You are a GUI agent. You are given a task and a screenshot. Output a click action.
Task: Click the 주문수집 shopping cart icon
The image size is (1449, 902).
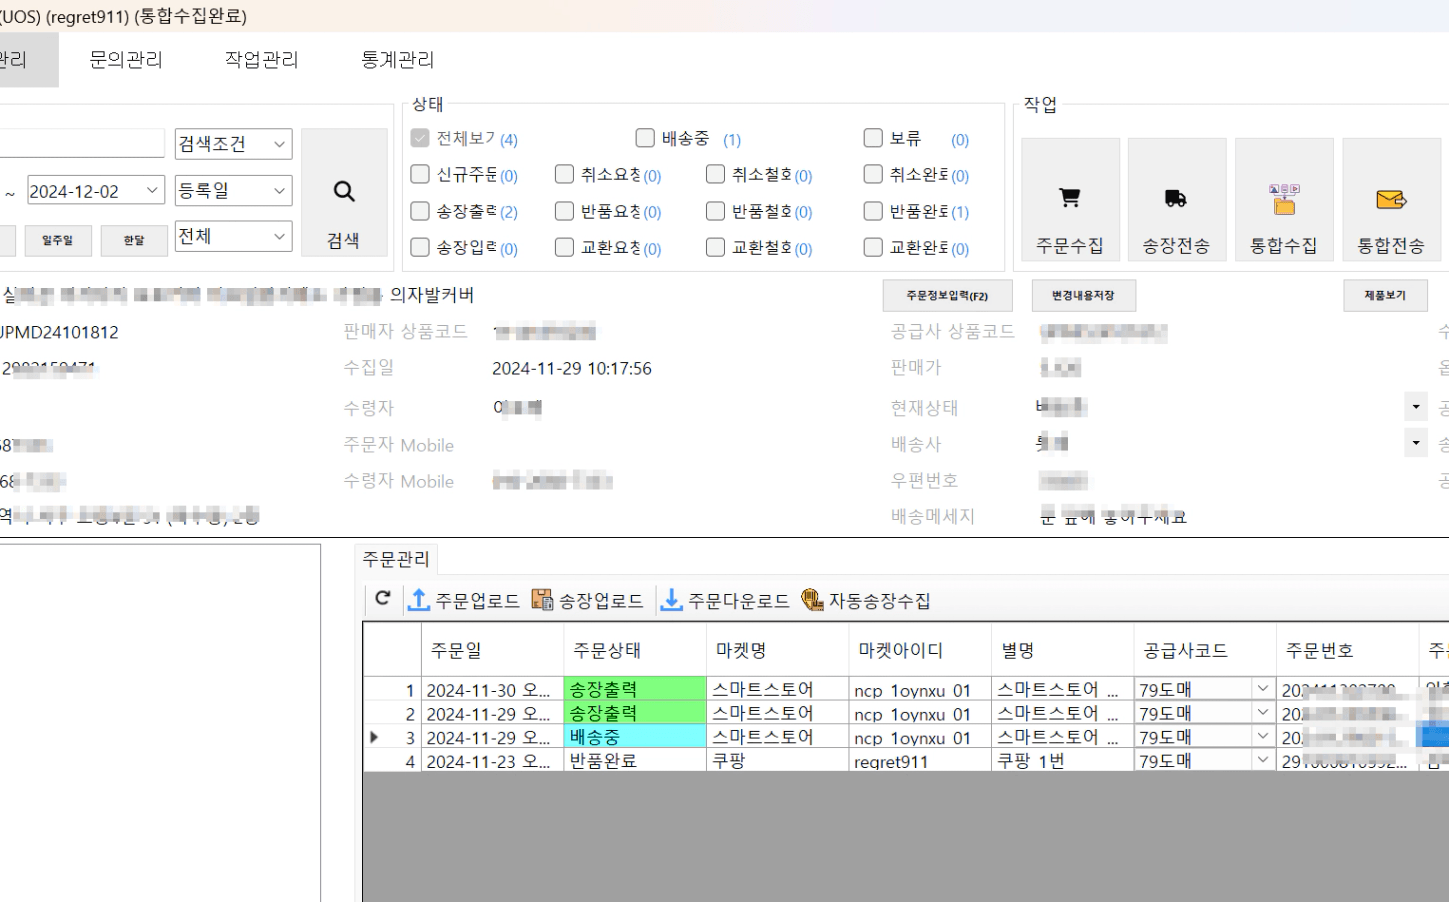click(1069, 199)
